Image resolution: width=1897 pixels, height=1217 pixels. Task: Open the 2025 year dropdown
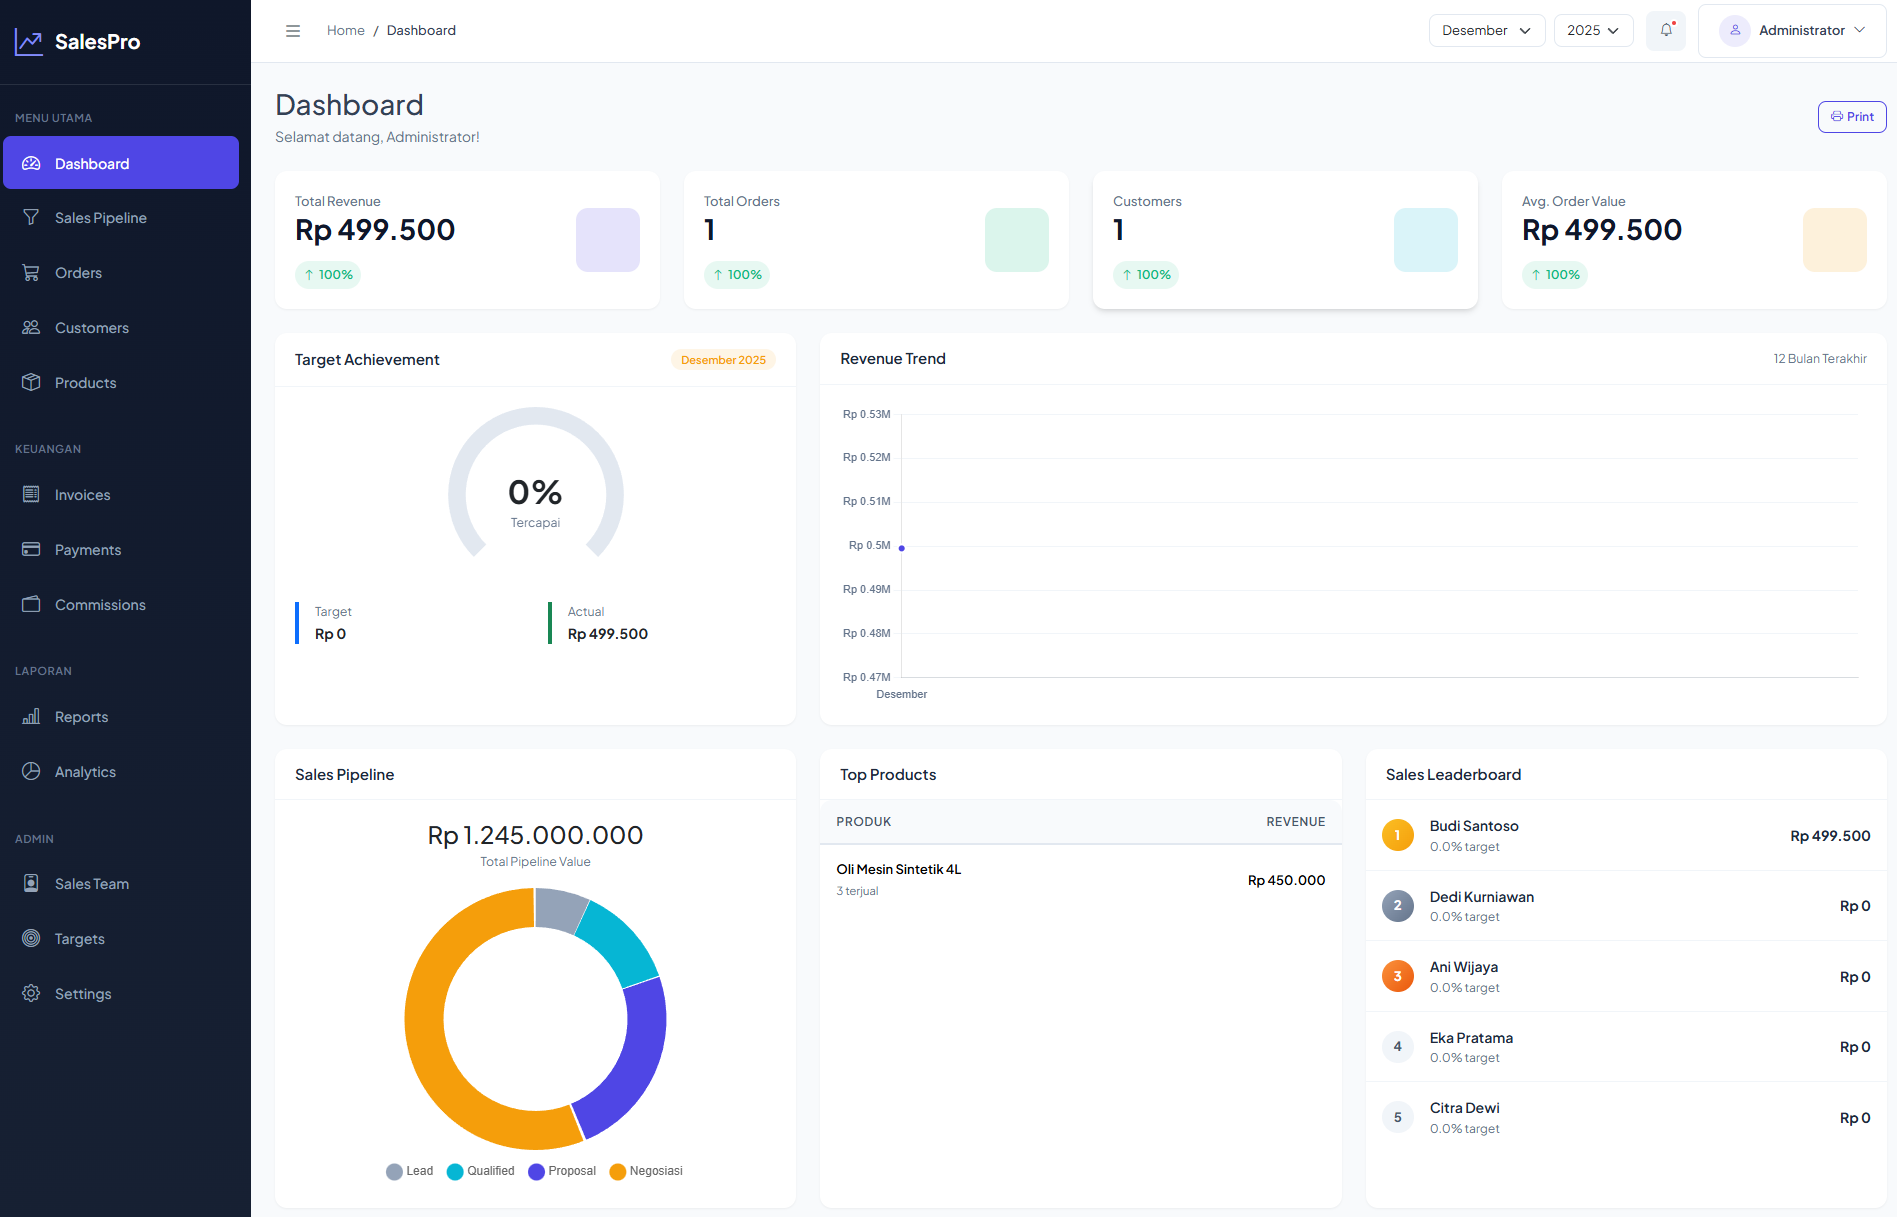pyautogui.click(x=1592, y=30)
